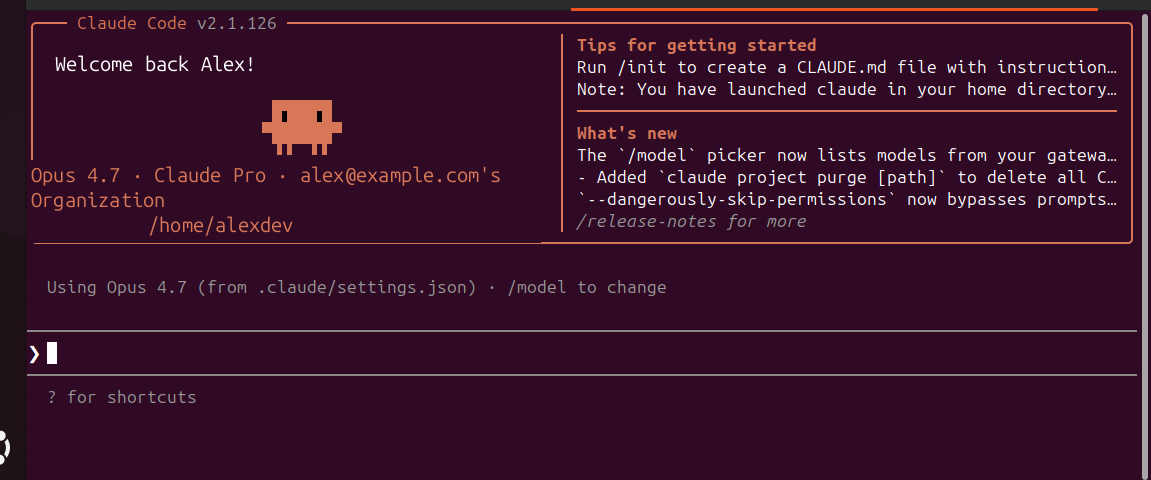Click the "/model picker" release note line

point(847,156)
